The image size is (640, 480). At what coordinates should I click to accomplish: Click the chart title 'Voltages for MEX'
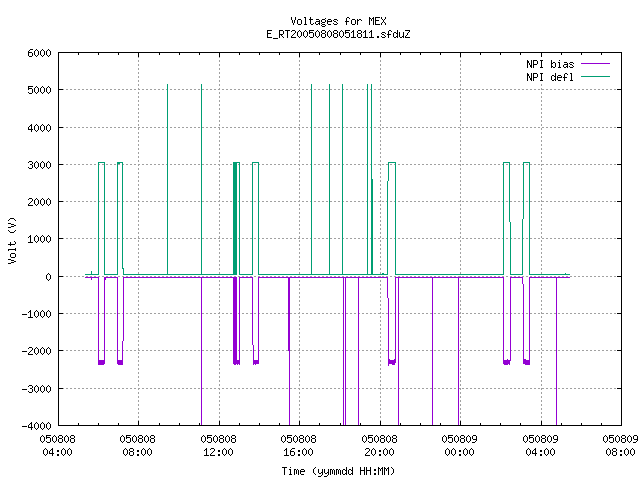(338, 21)
